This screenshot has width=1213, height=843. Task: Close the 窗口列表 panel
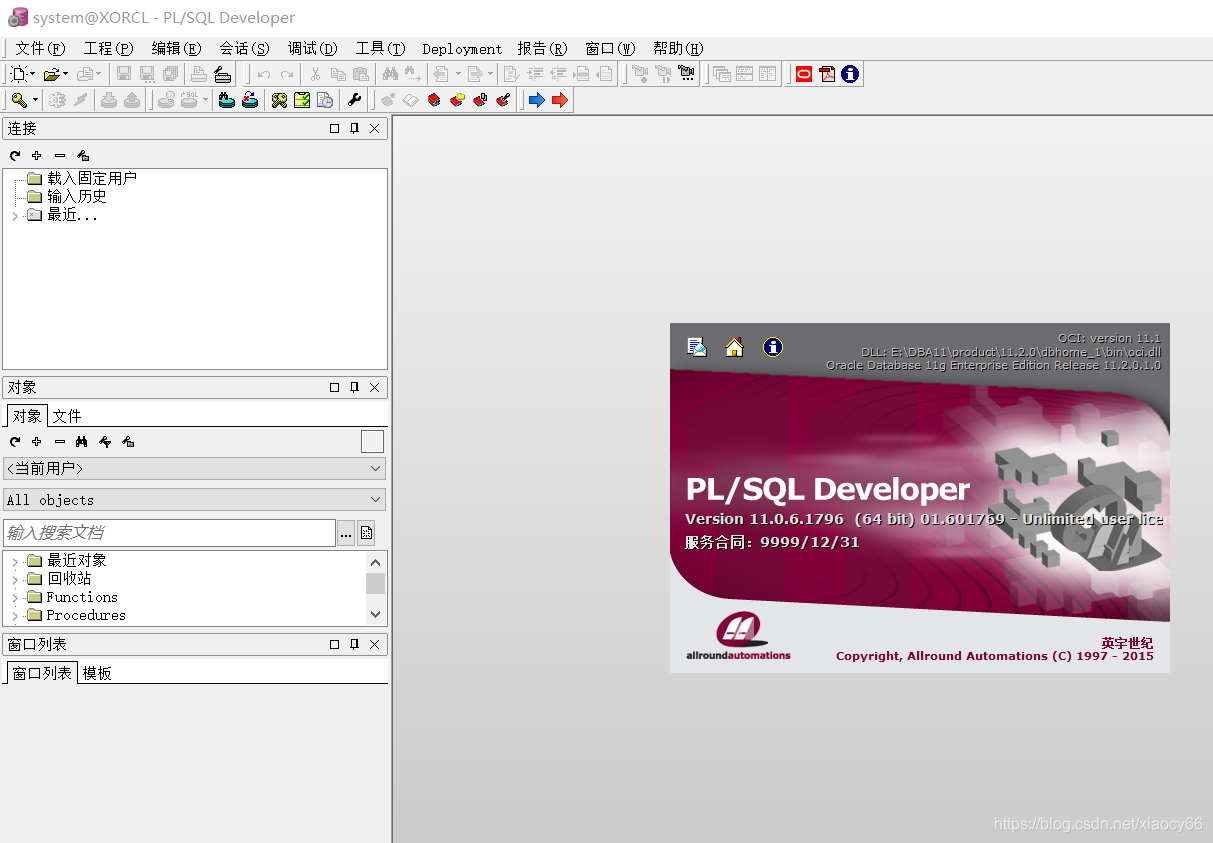[x=374, y=644]
